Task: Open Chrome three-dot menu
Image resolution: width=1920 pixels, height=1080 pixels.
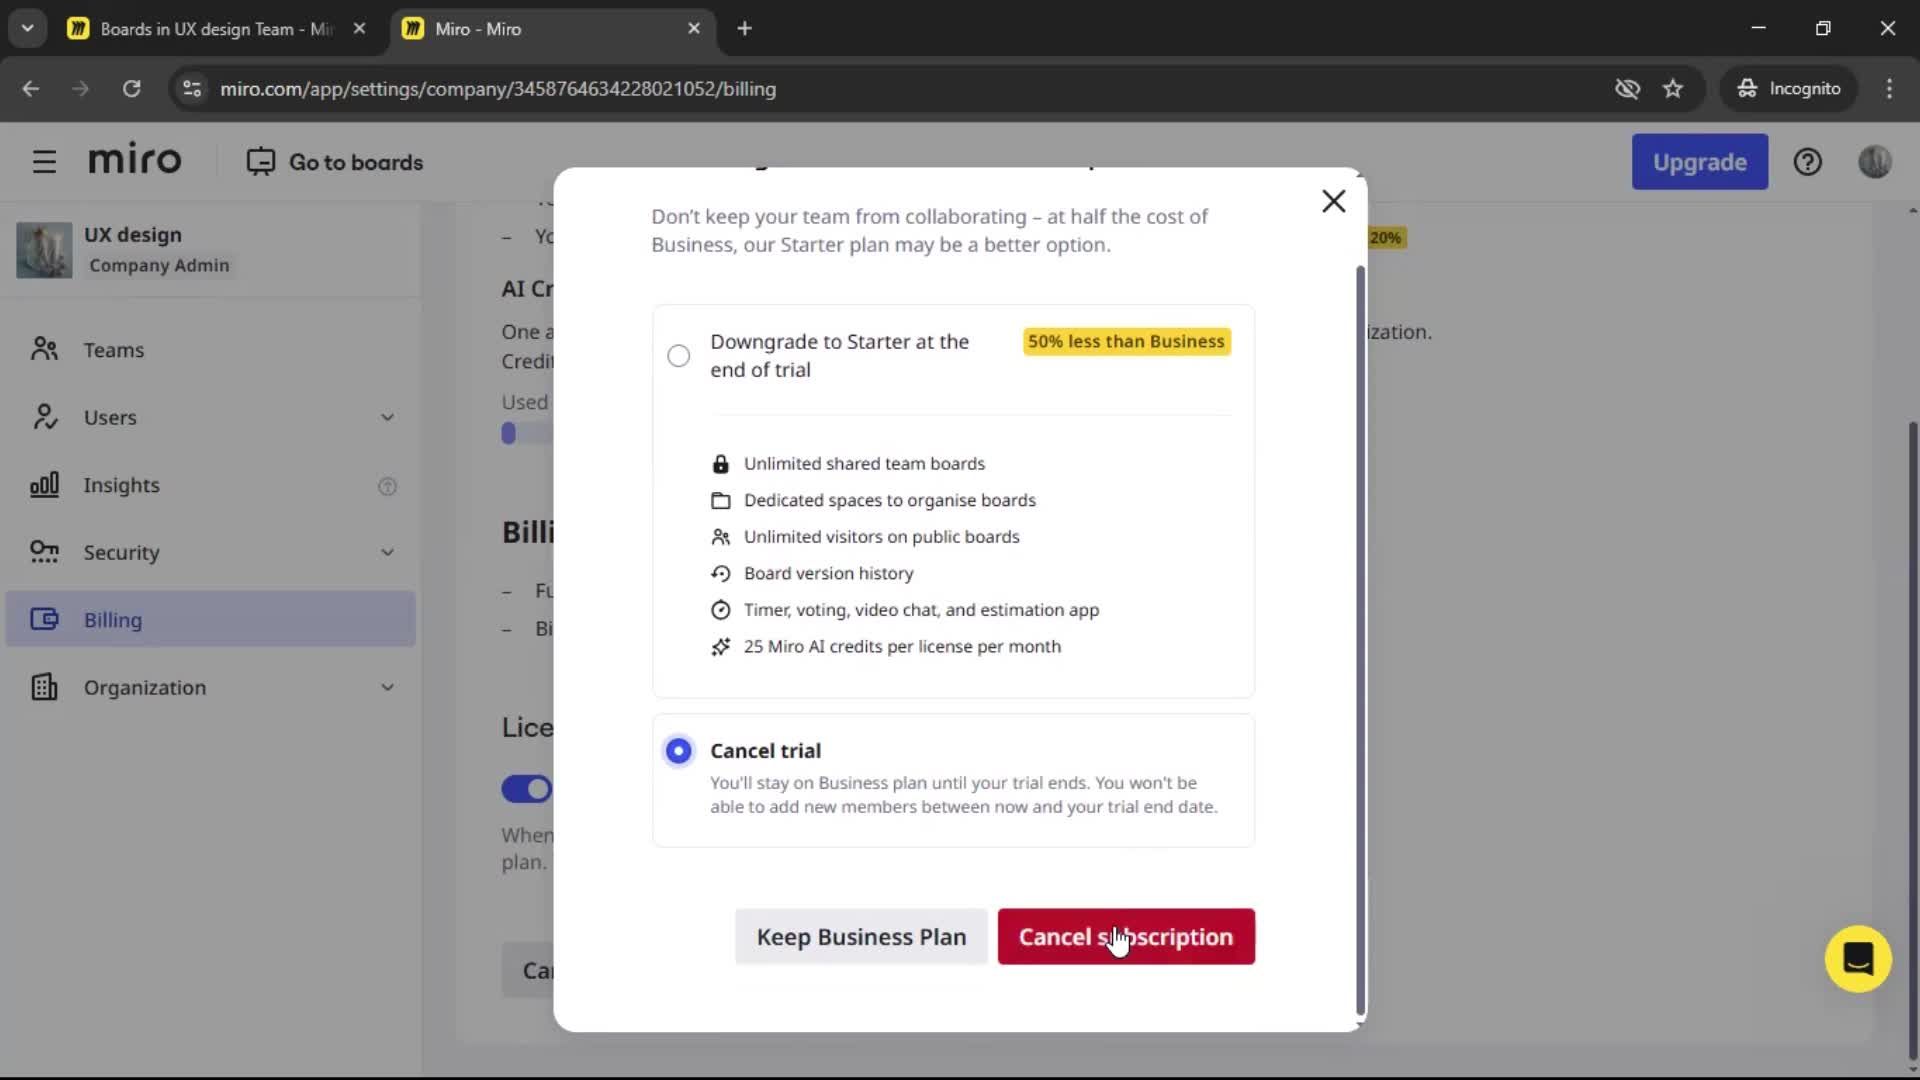Action: (x=1889, y=89)
